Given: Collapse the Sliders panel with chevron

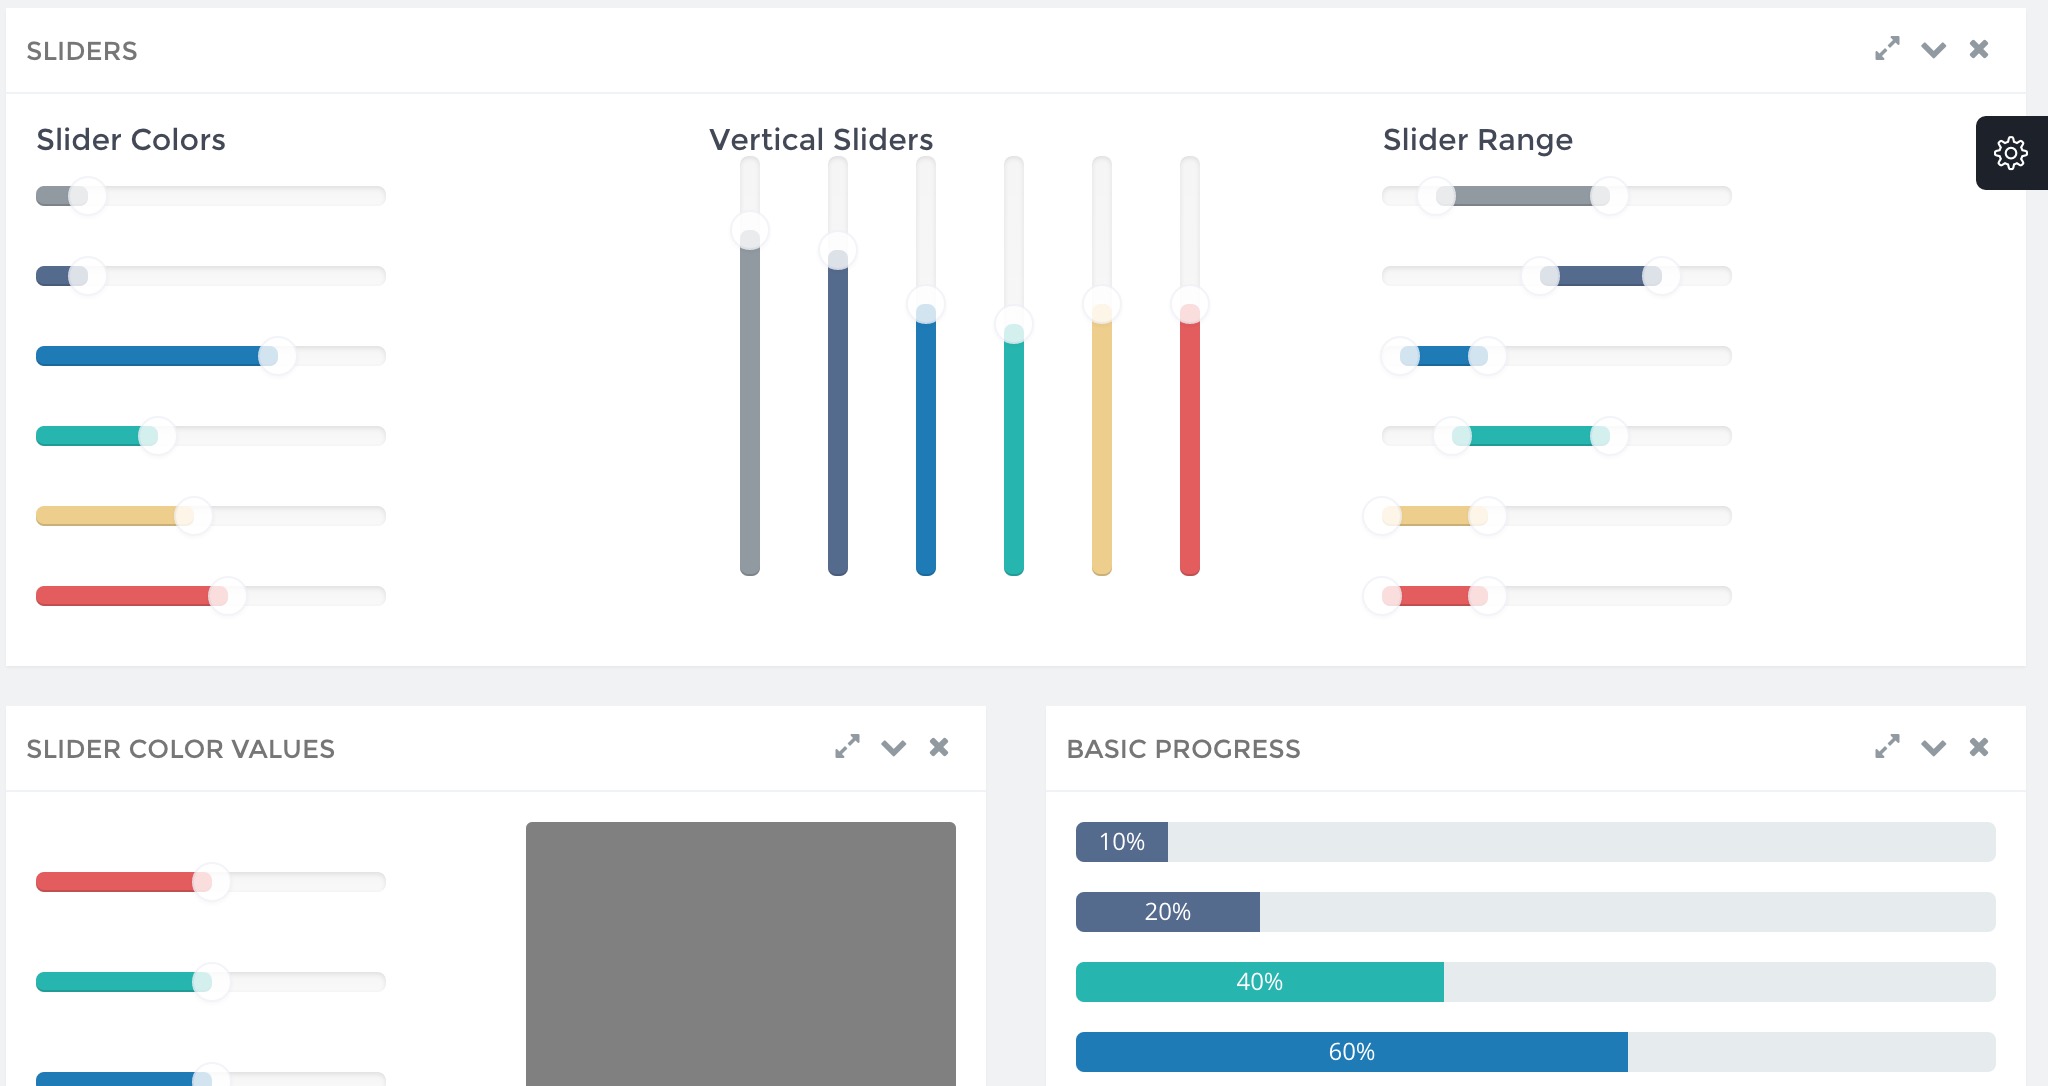Looking at the screenshot, I should (x=1933, y=50).
